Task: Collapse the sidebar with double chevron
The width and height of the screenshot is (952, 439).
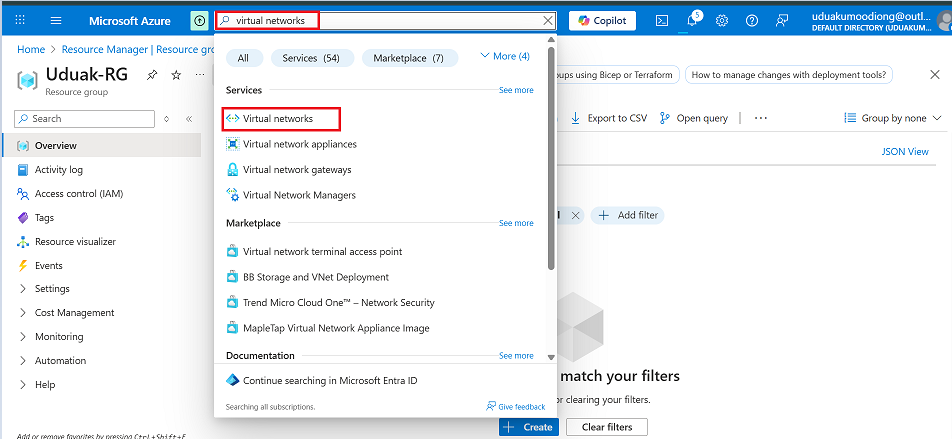Action: pyautogui.click(x=189, y=119)
